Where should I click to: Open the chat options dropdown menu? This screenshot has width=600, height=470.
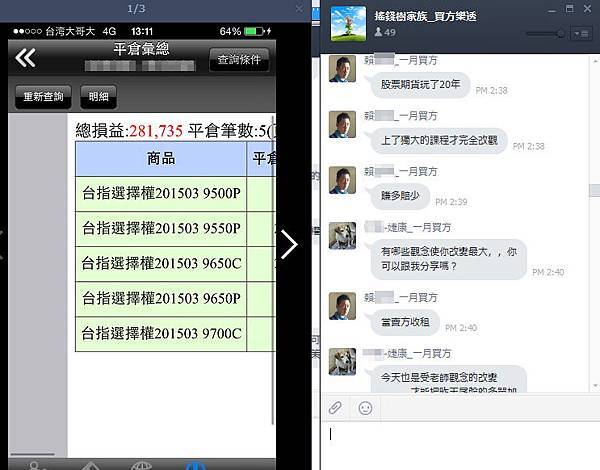581,34
